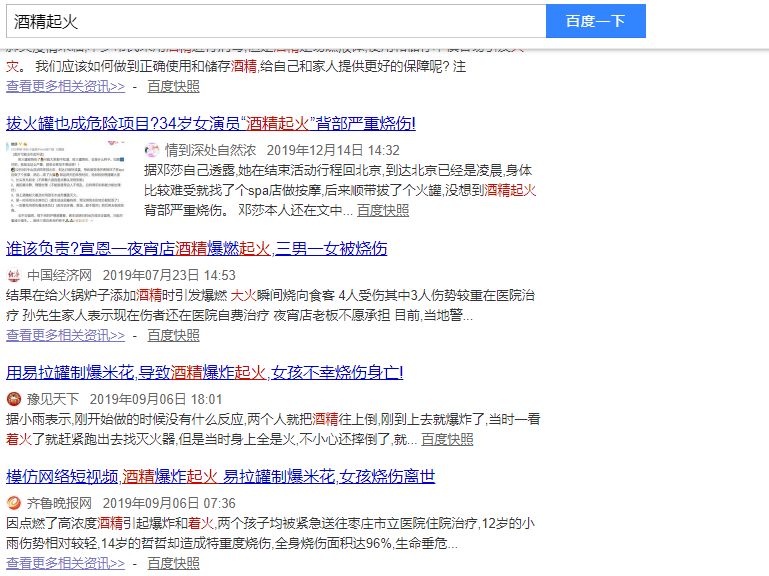The width and height of the screenshot is (769, 576).
Task: Open 百度快照 link in 邓莎 result
Action: 383,210
